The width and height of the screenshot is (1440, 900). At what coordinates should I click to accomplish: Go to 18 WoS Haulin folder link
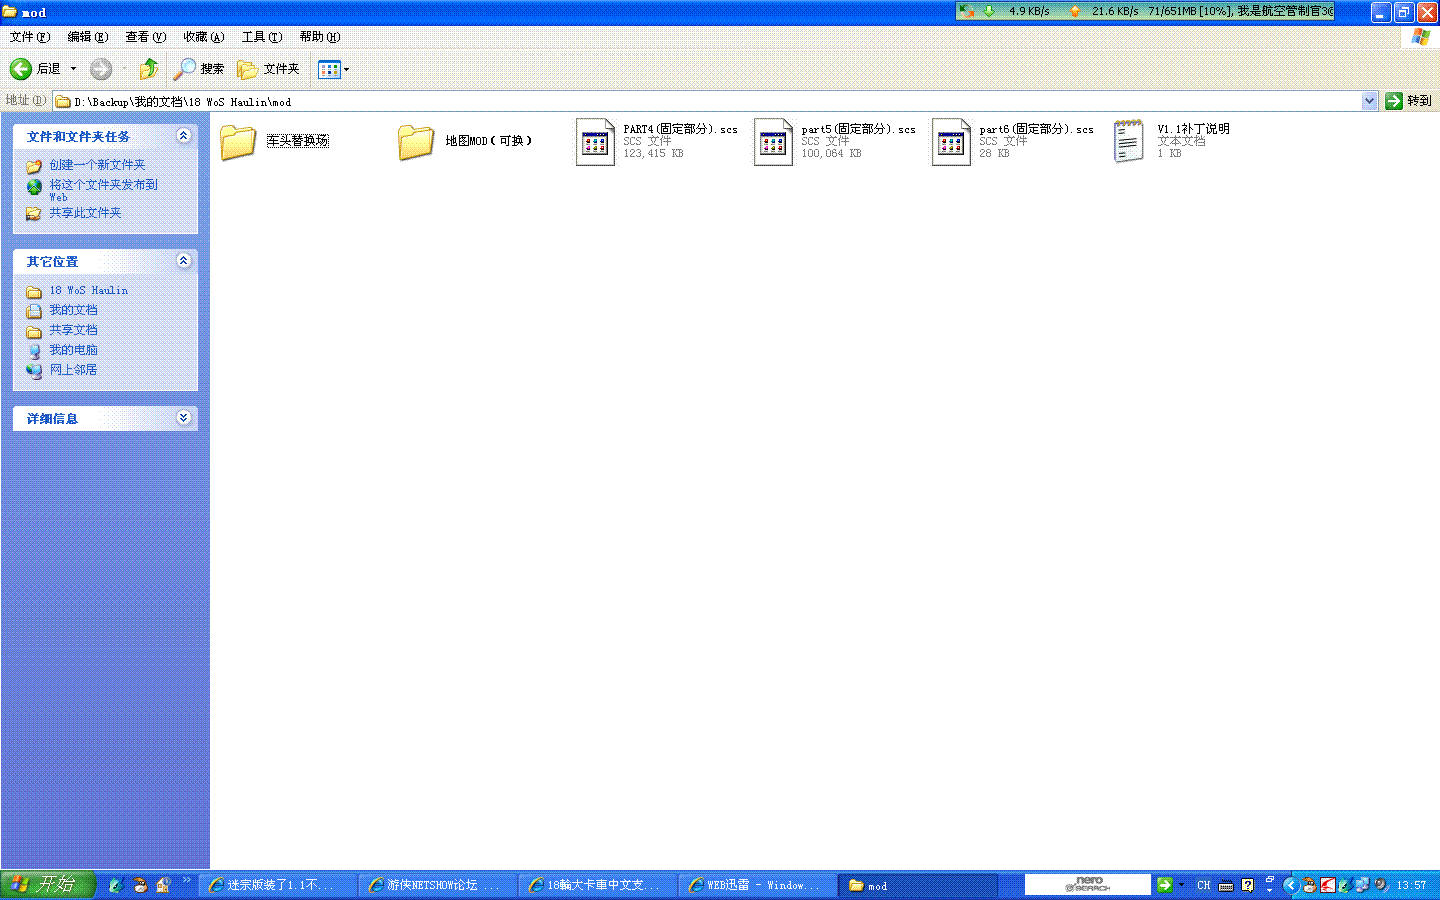[x=88, y=290]
